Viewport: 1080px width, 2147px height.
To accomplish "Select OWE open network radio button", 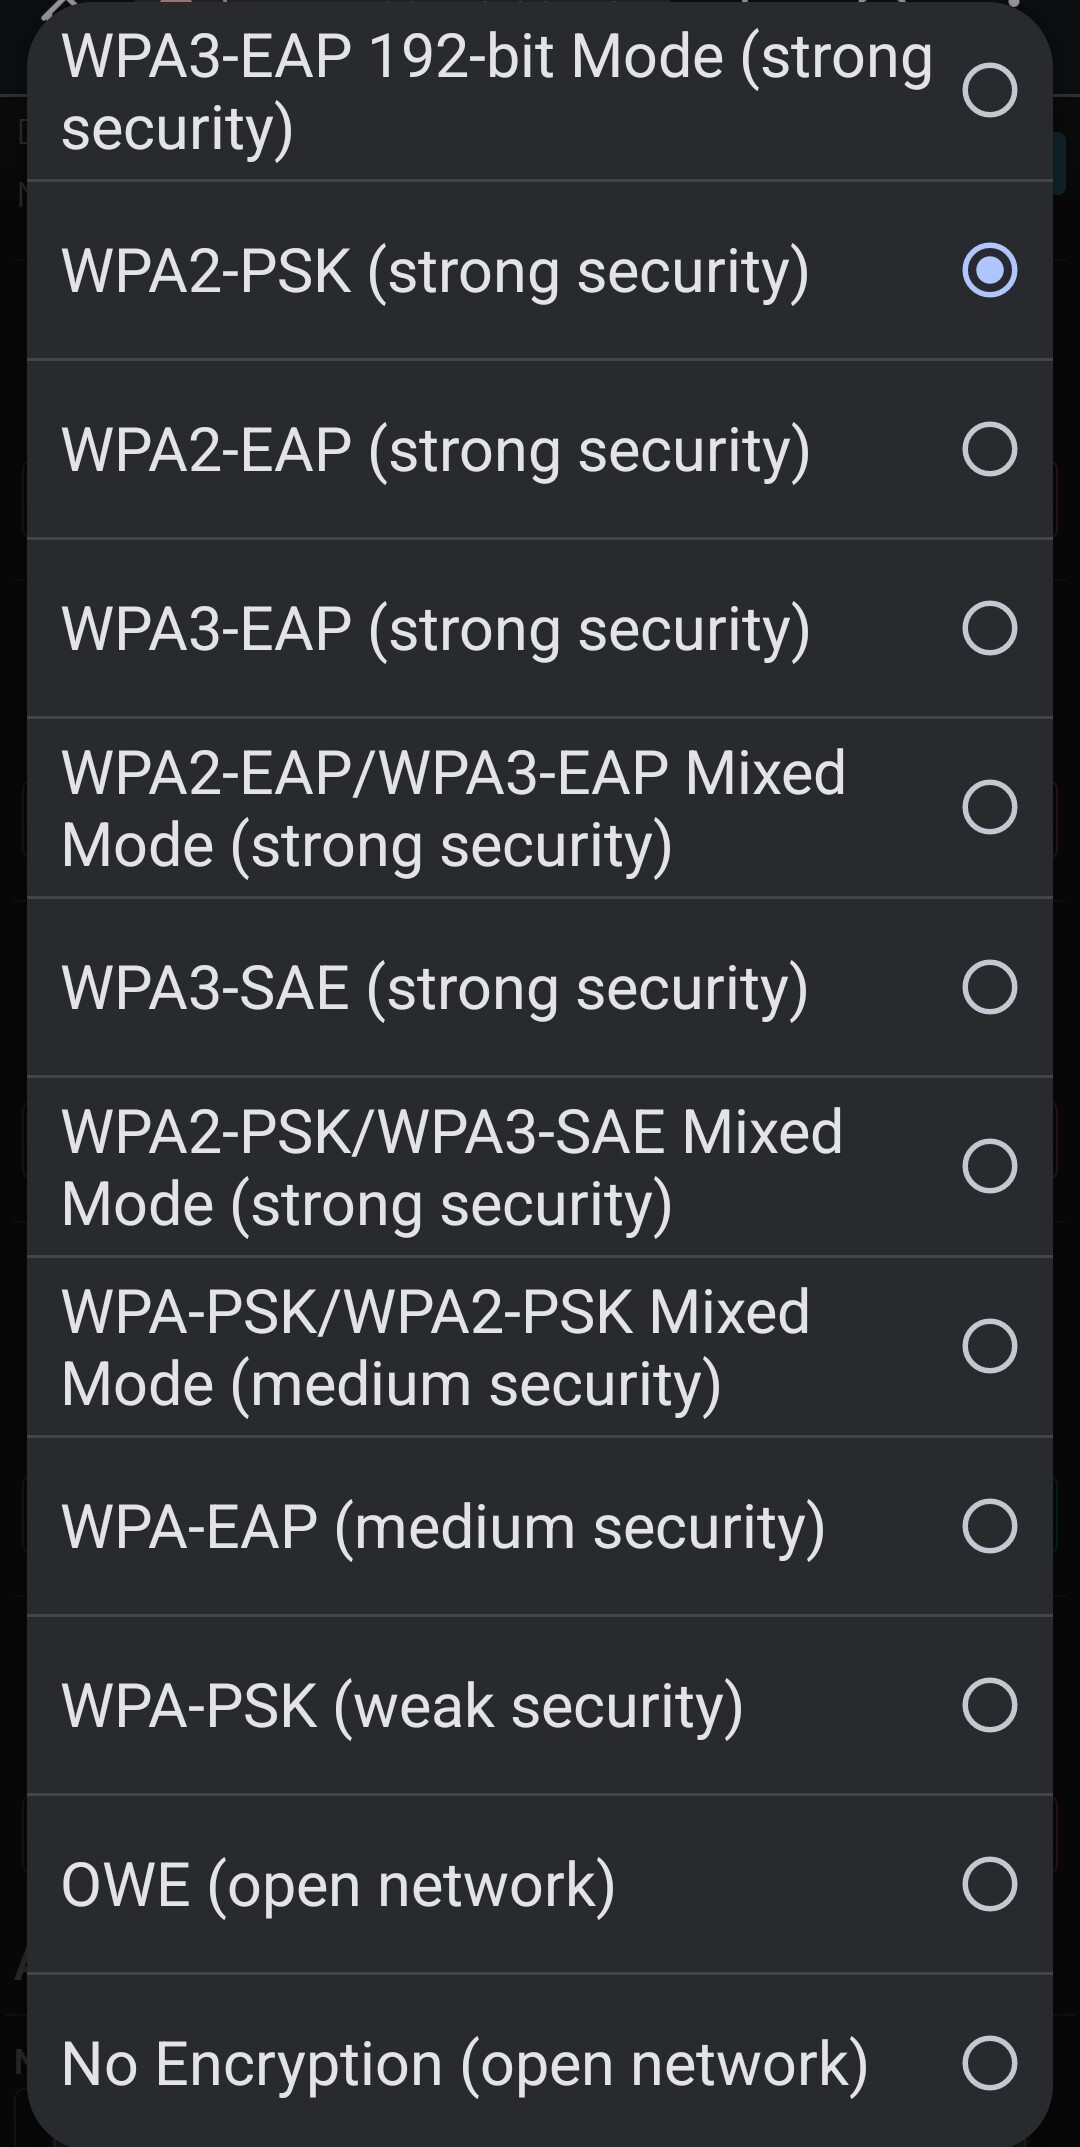I will pyautogui.click(x=989, y=1884).
